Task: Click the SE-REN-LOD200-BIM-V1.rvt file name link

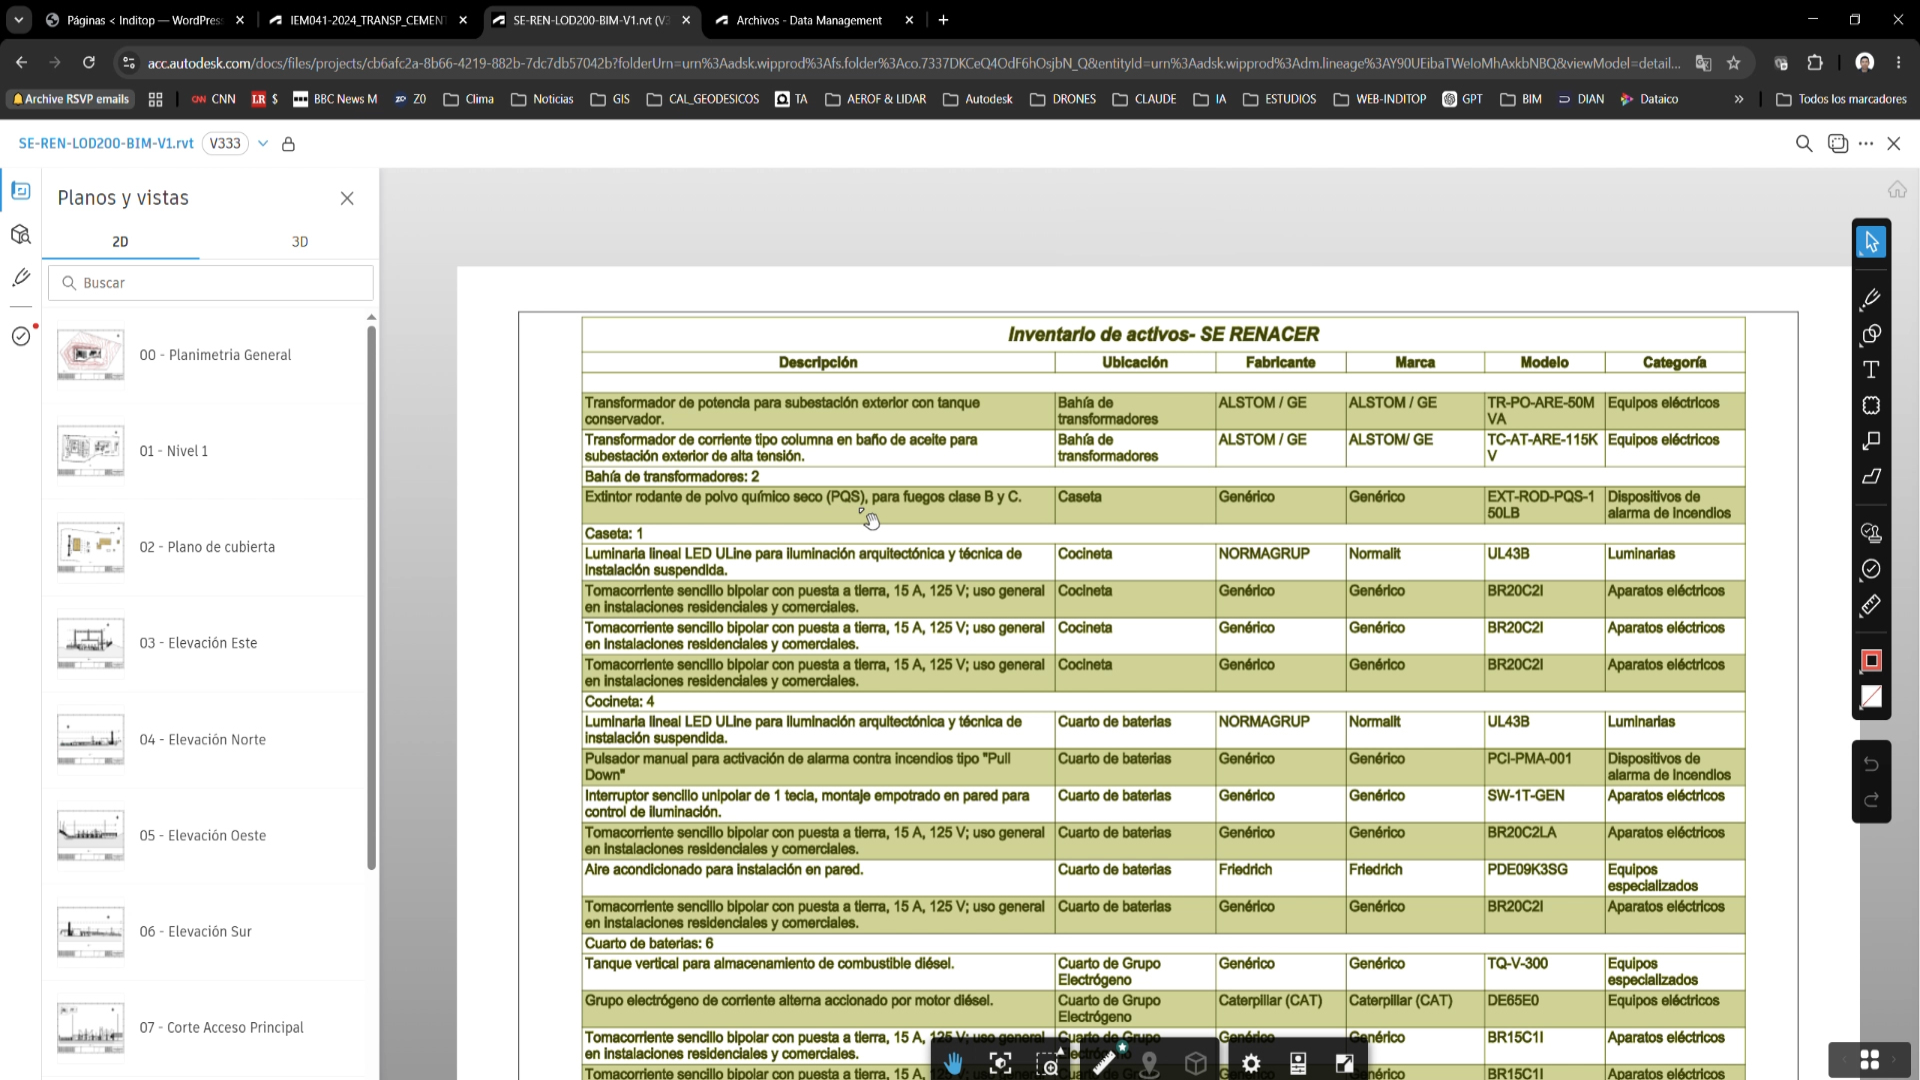Action: click(x=106, y=144)
